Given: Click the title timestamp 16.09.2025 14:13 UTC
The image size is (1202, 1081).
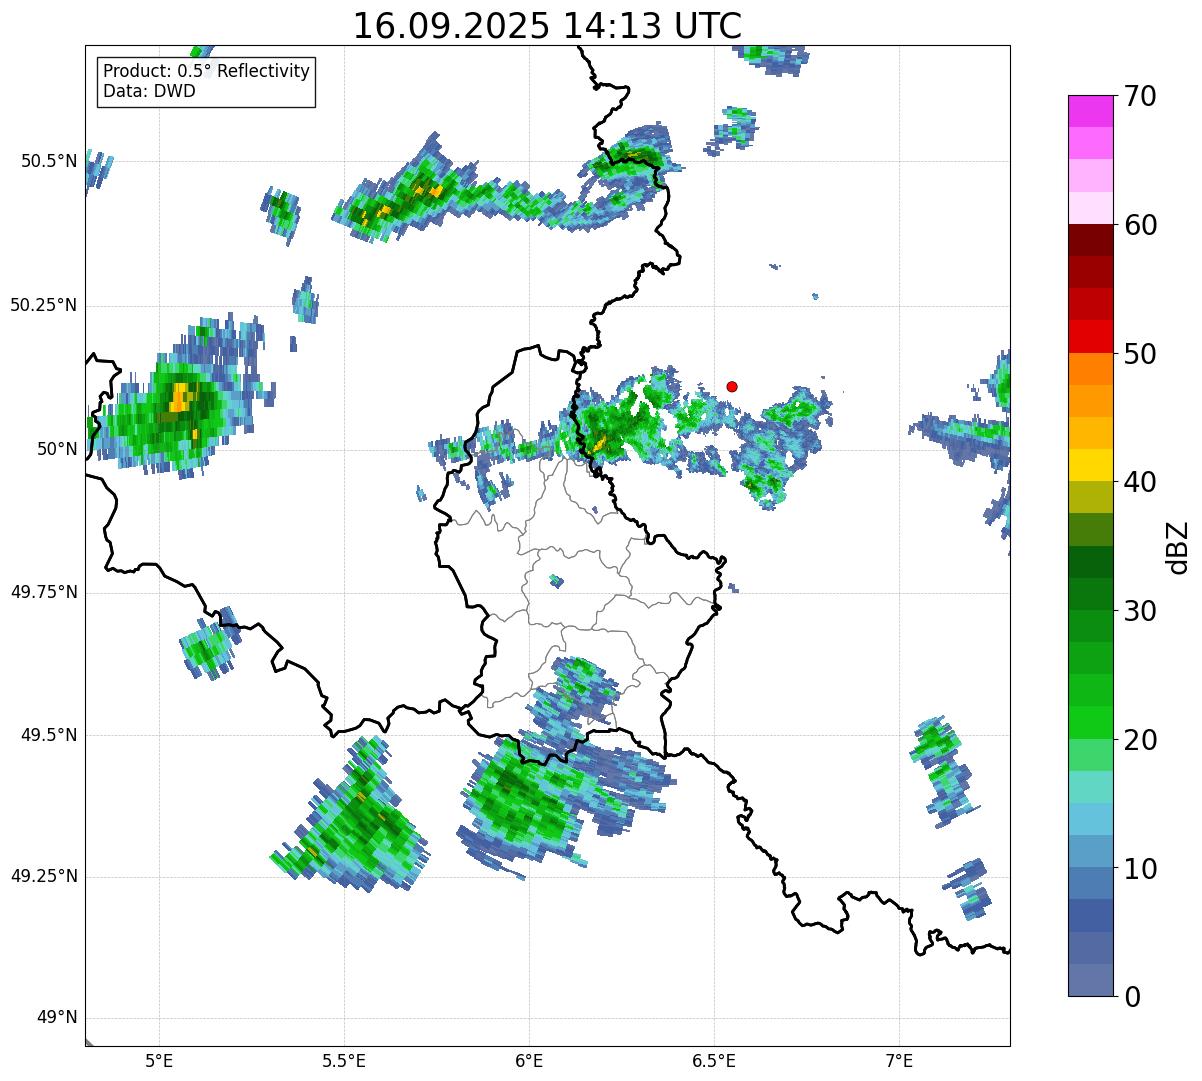Looking at the screenshot, I should point(547,26).
